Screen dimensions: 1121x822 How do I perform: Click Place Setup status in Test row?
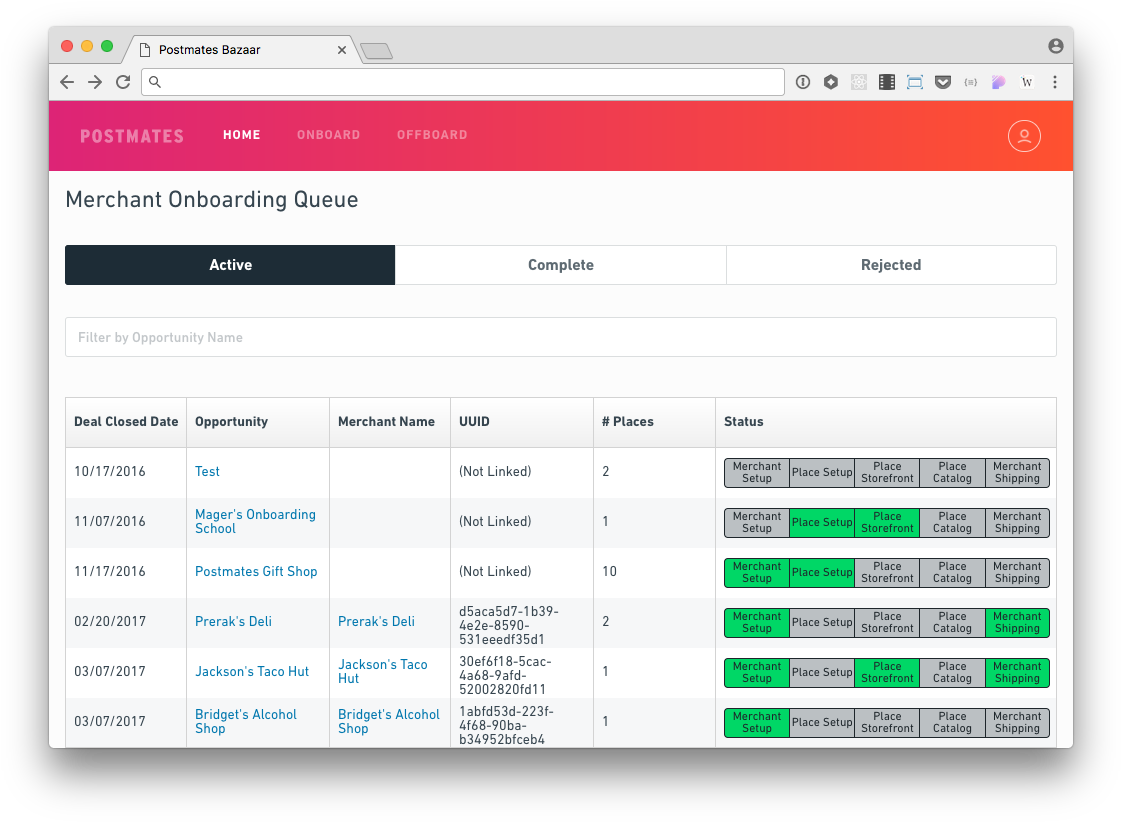point(822,473)
